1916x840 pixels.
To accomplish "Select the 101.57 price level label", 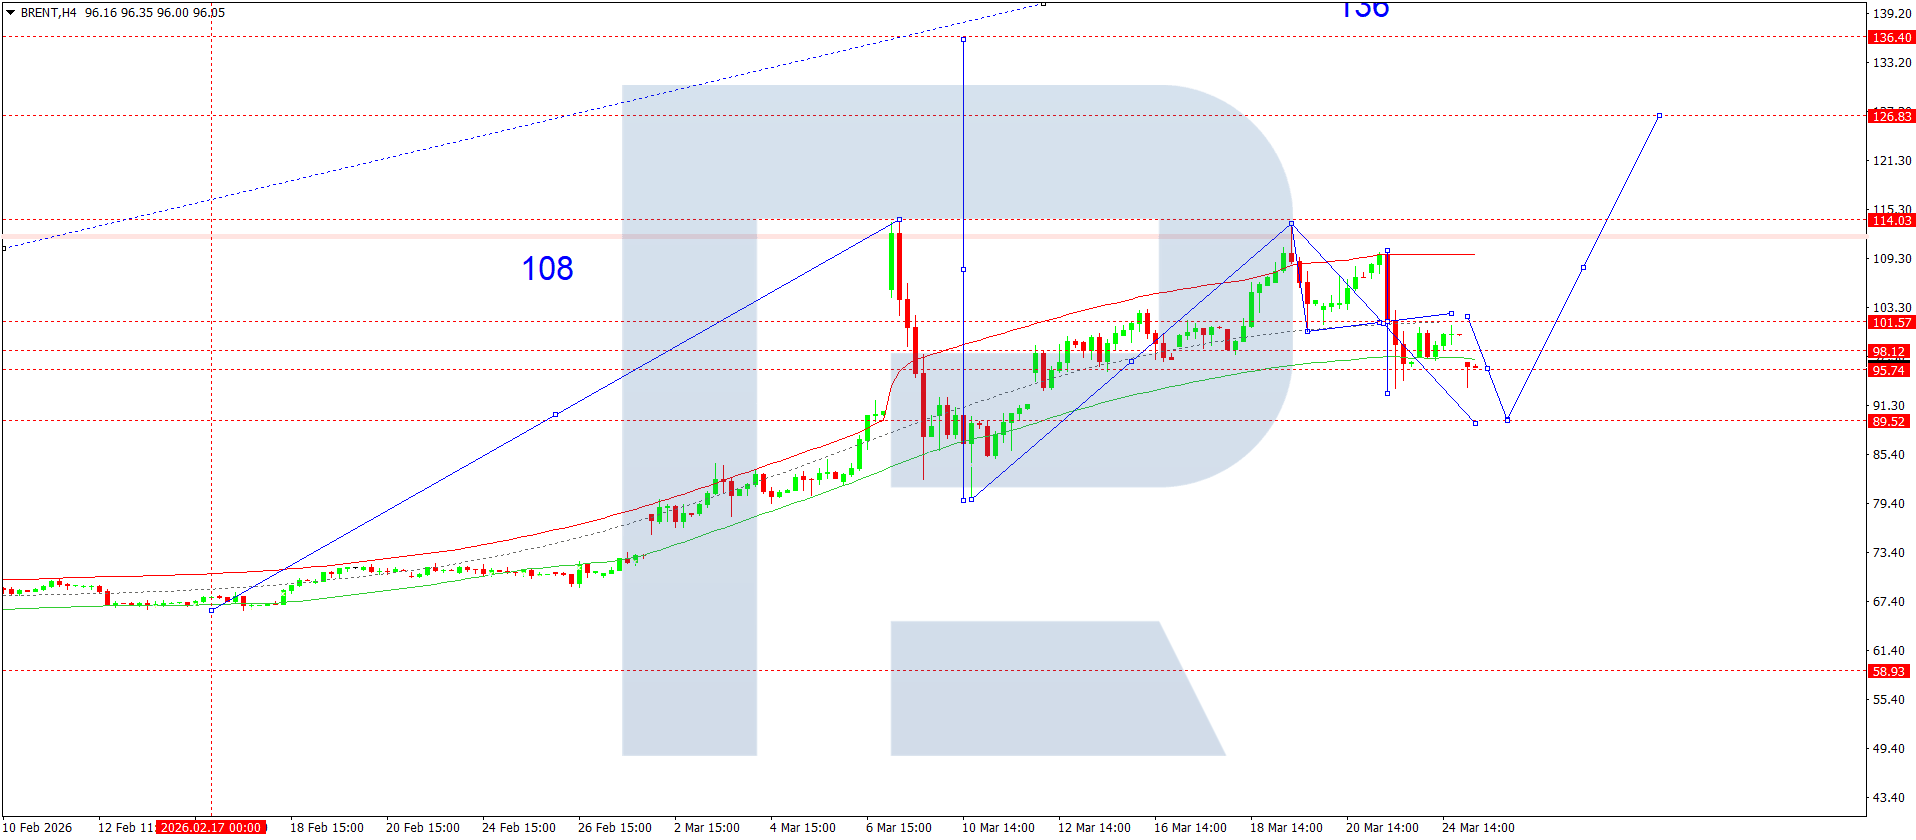I will pos(1890,322).
